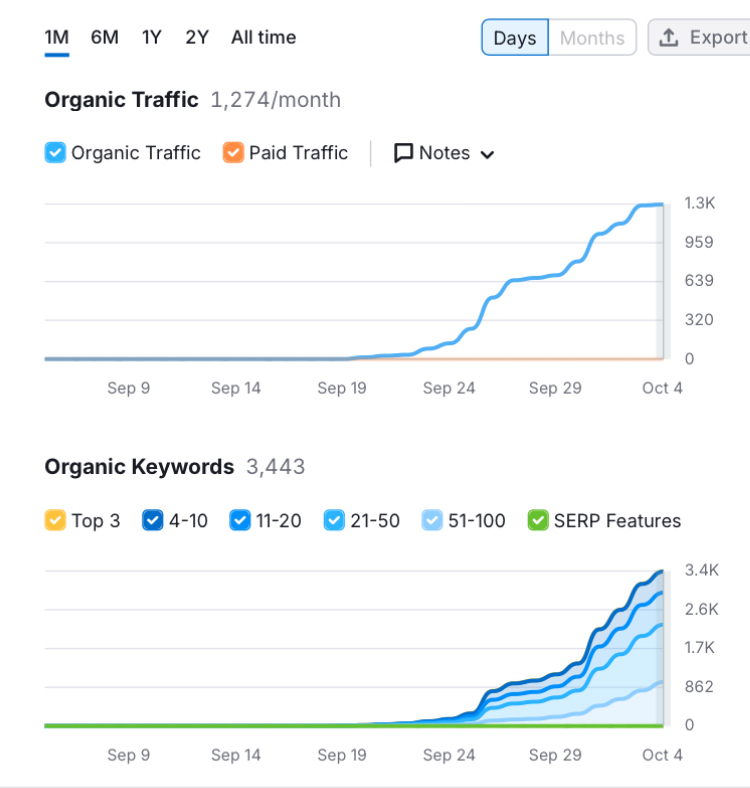The height and width of the screenshot is (788, 750).
Task: Click the Notes speech bubble icon
Action: pos(403,153)
